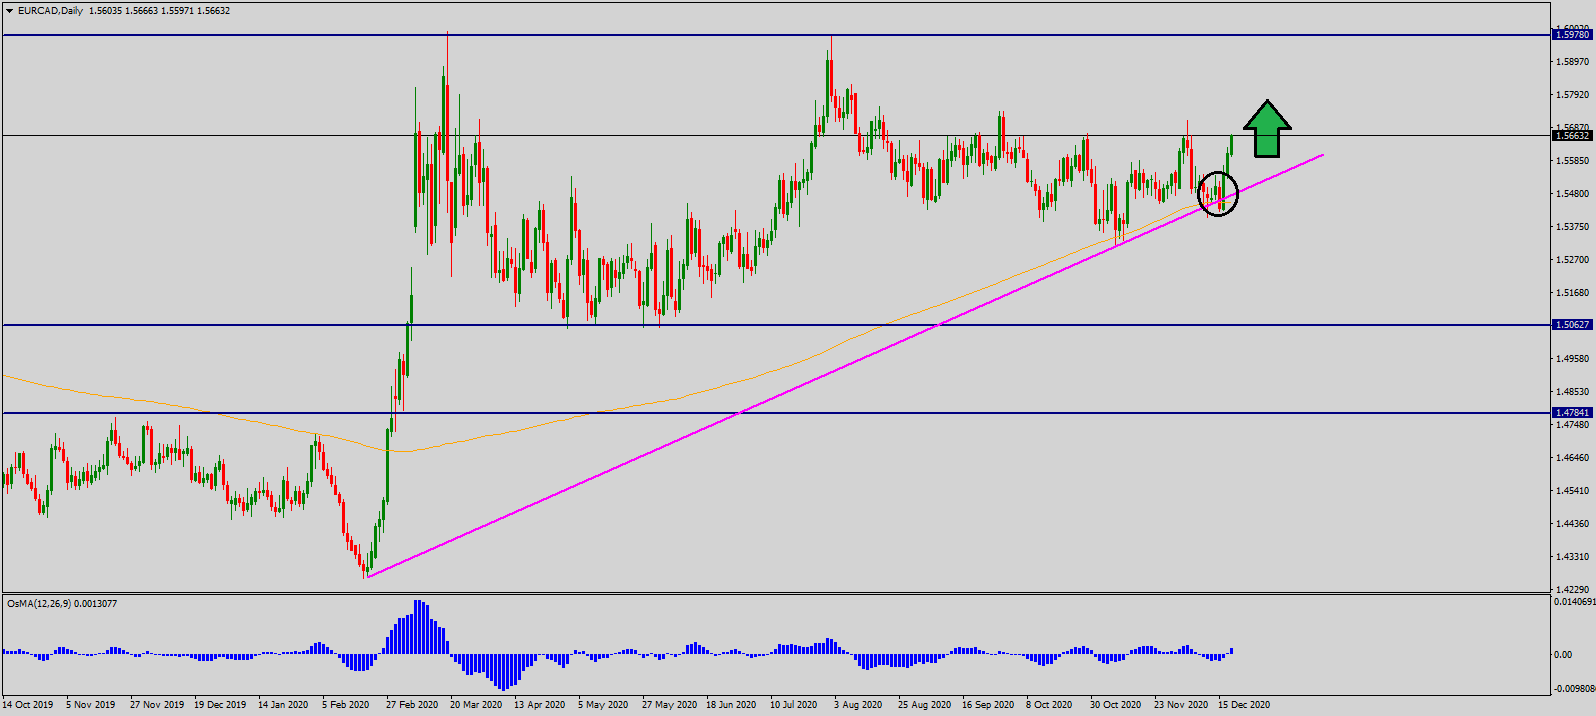The height and width of the screenshot is (716, 1596).
Task: Select the top horizontal resistance line
Action: coord(700,35)
